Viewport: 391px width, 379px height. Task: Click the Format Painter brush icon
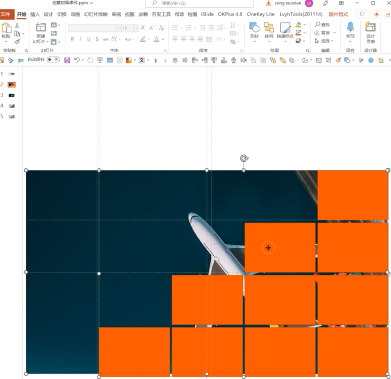pyautogui.click(x=17, y=41)
